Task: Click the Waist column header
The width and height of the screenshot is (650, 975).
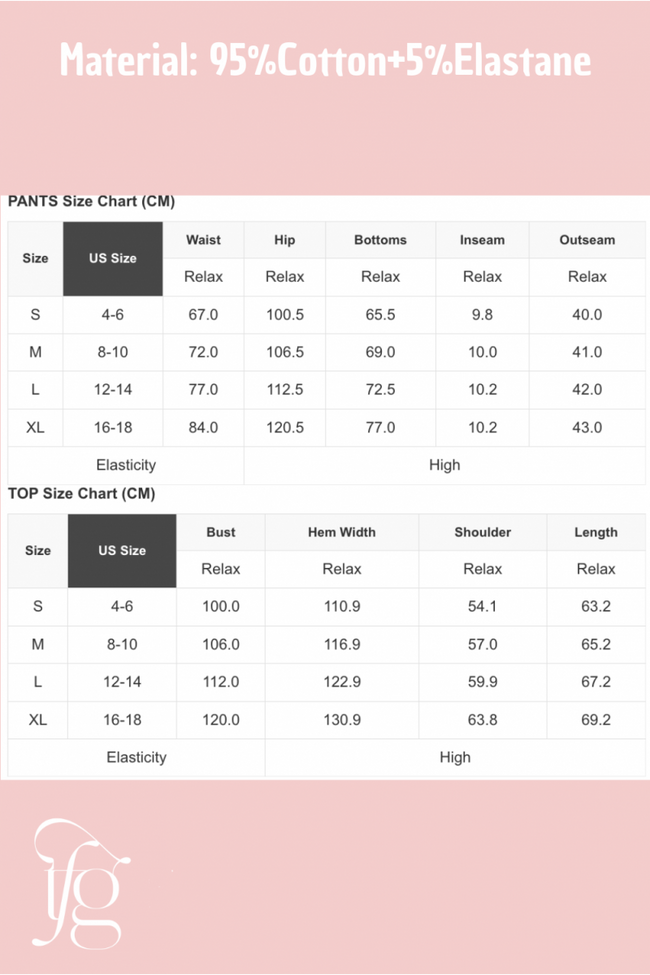Action: point(203,240)
